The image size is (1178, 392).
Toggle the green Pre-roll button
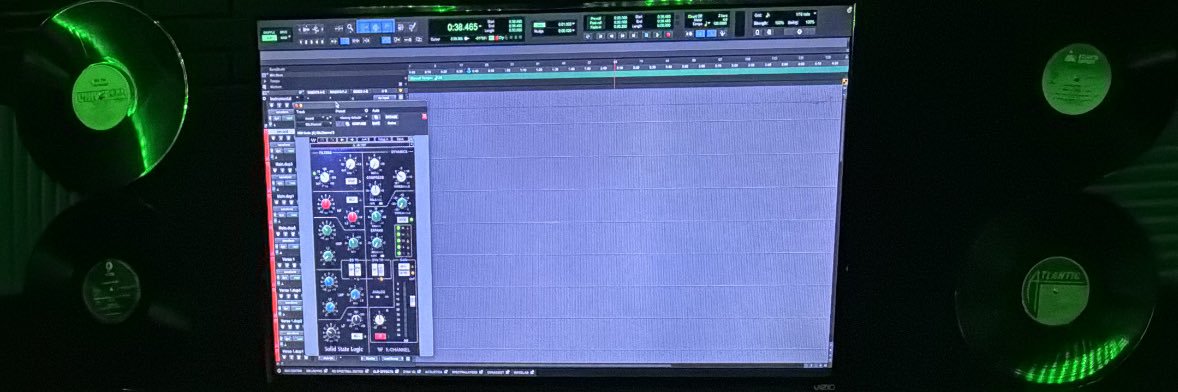(596, 18)
